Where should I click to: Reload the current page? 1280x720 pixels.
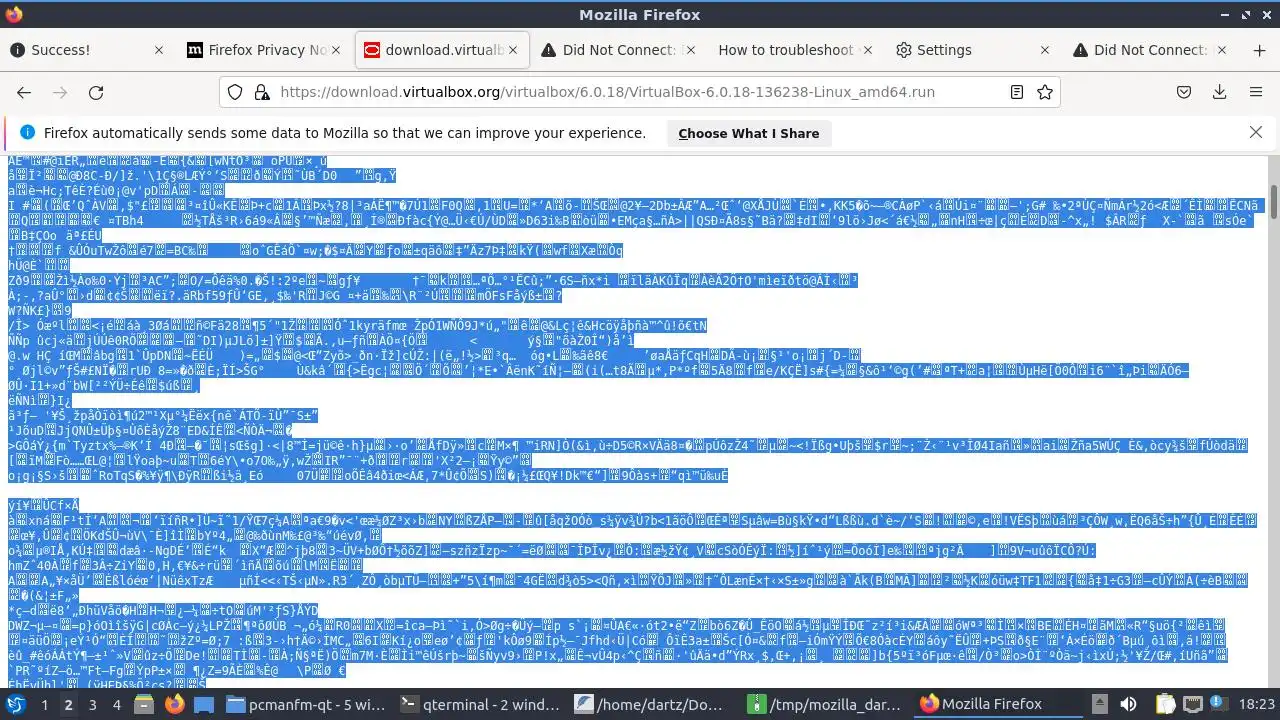pyautogui.click(x=96, y=92)
